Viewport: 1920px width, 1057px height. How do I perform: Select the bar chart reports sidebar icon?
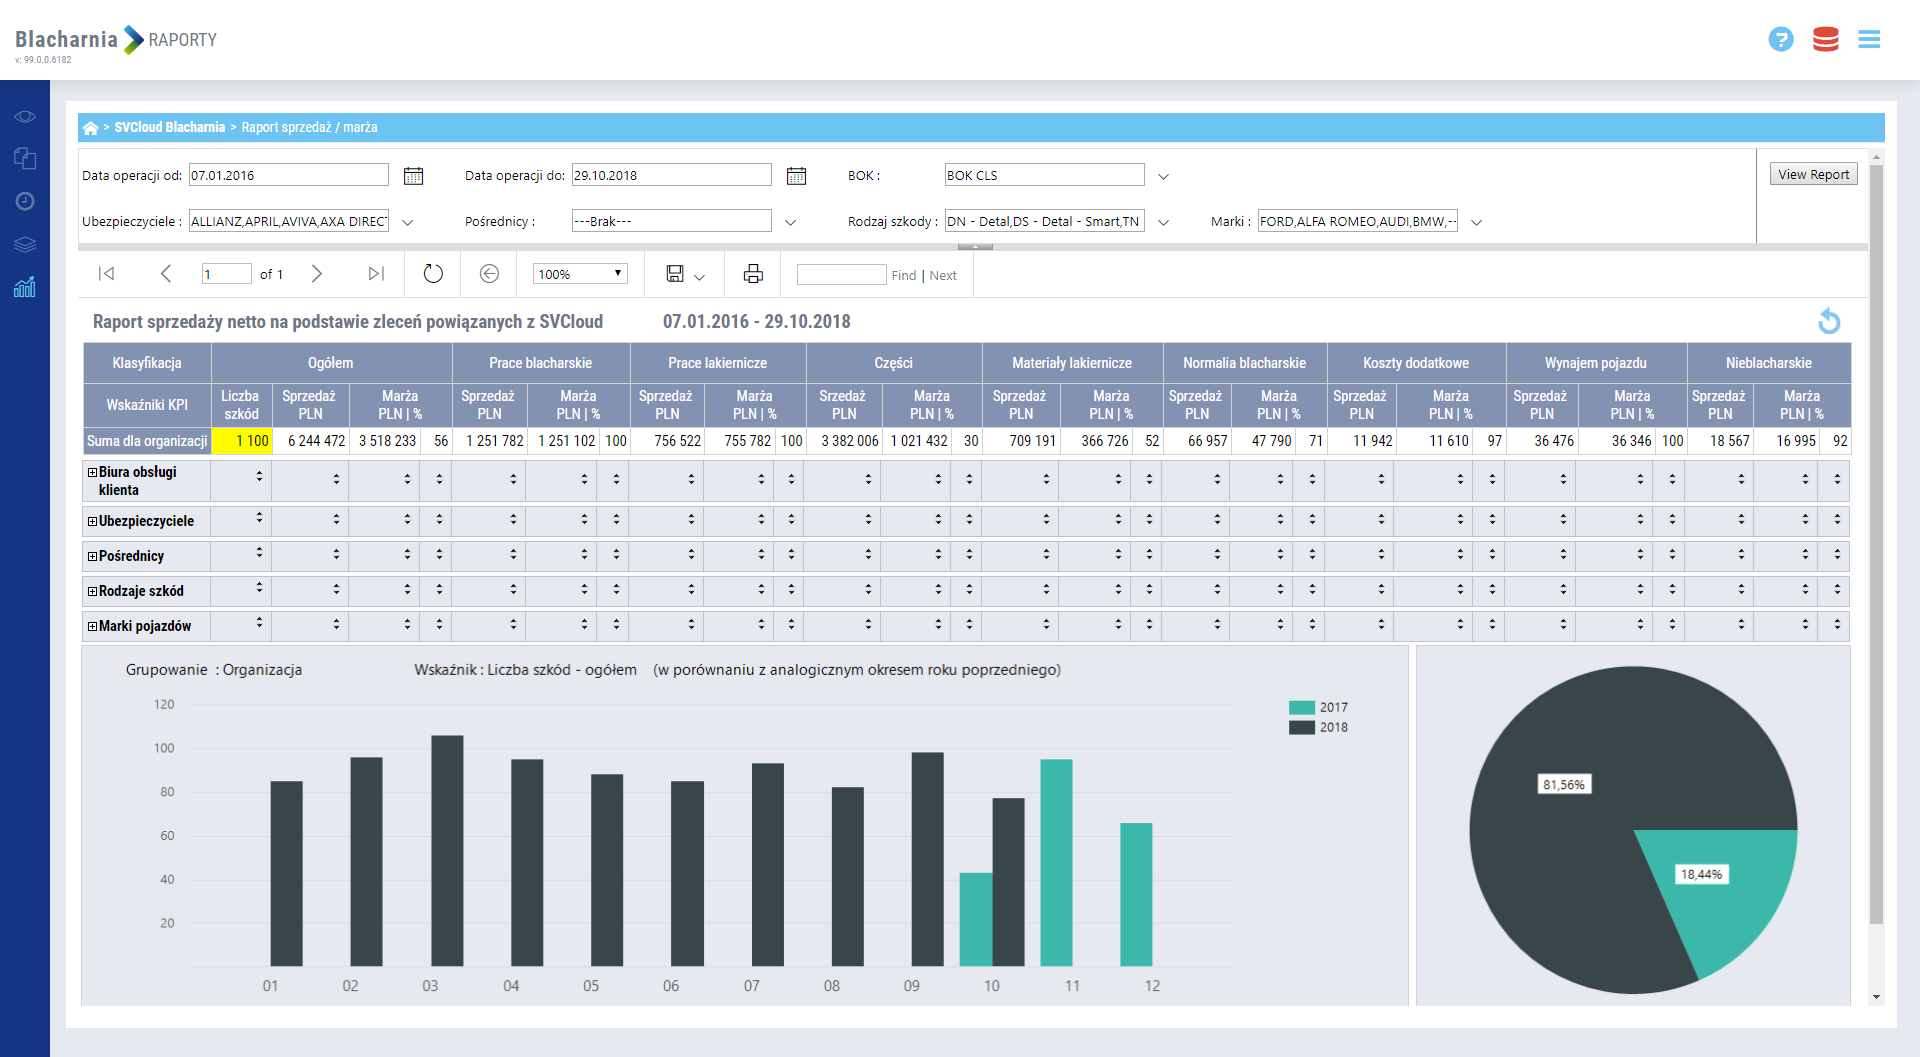click(x=25, y=288)
